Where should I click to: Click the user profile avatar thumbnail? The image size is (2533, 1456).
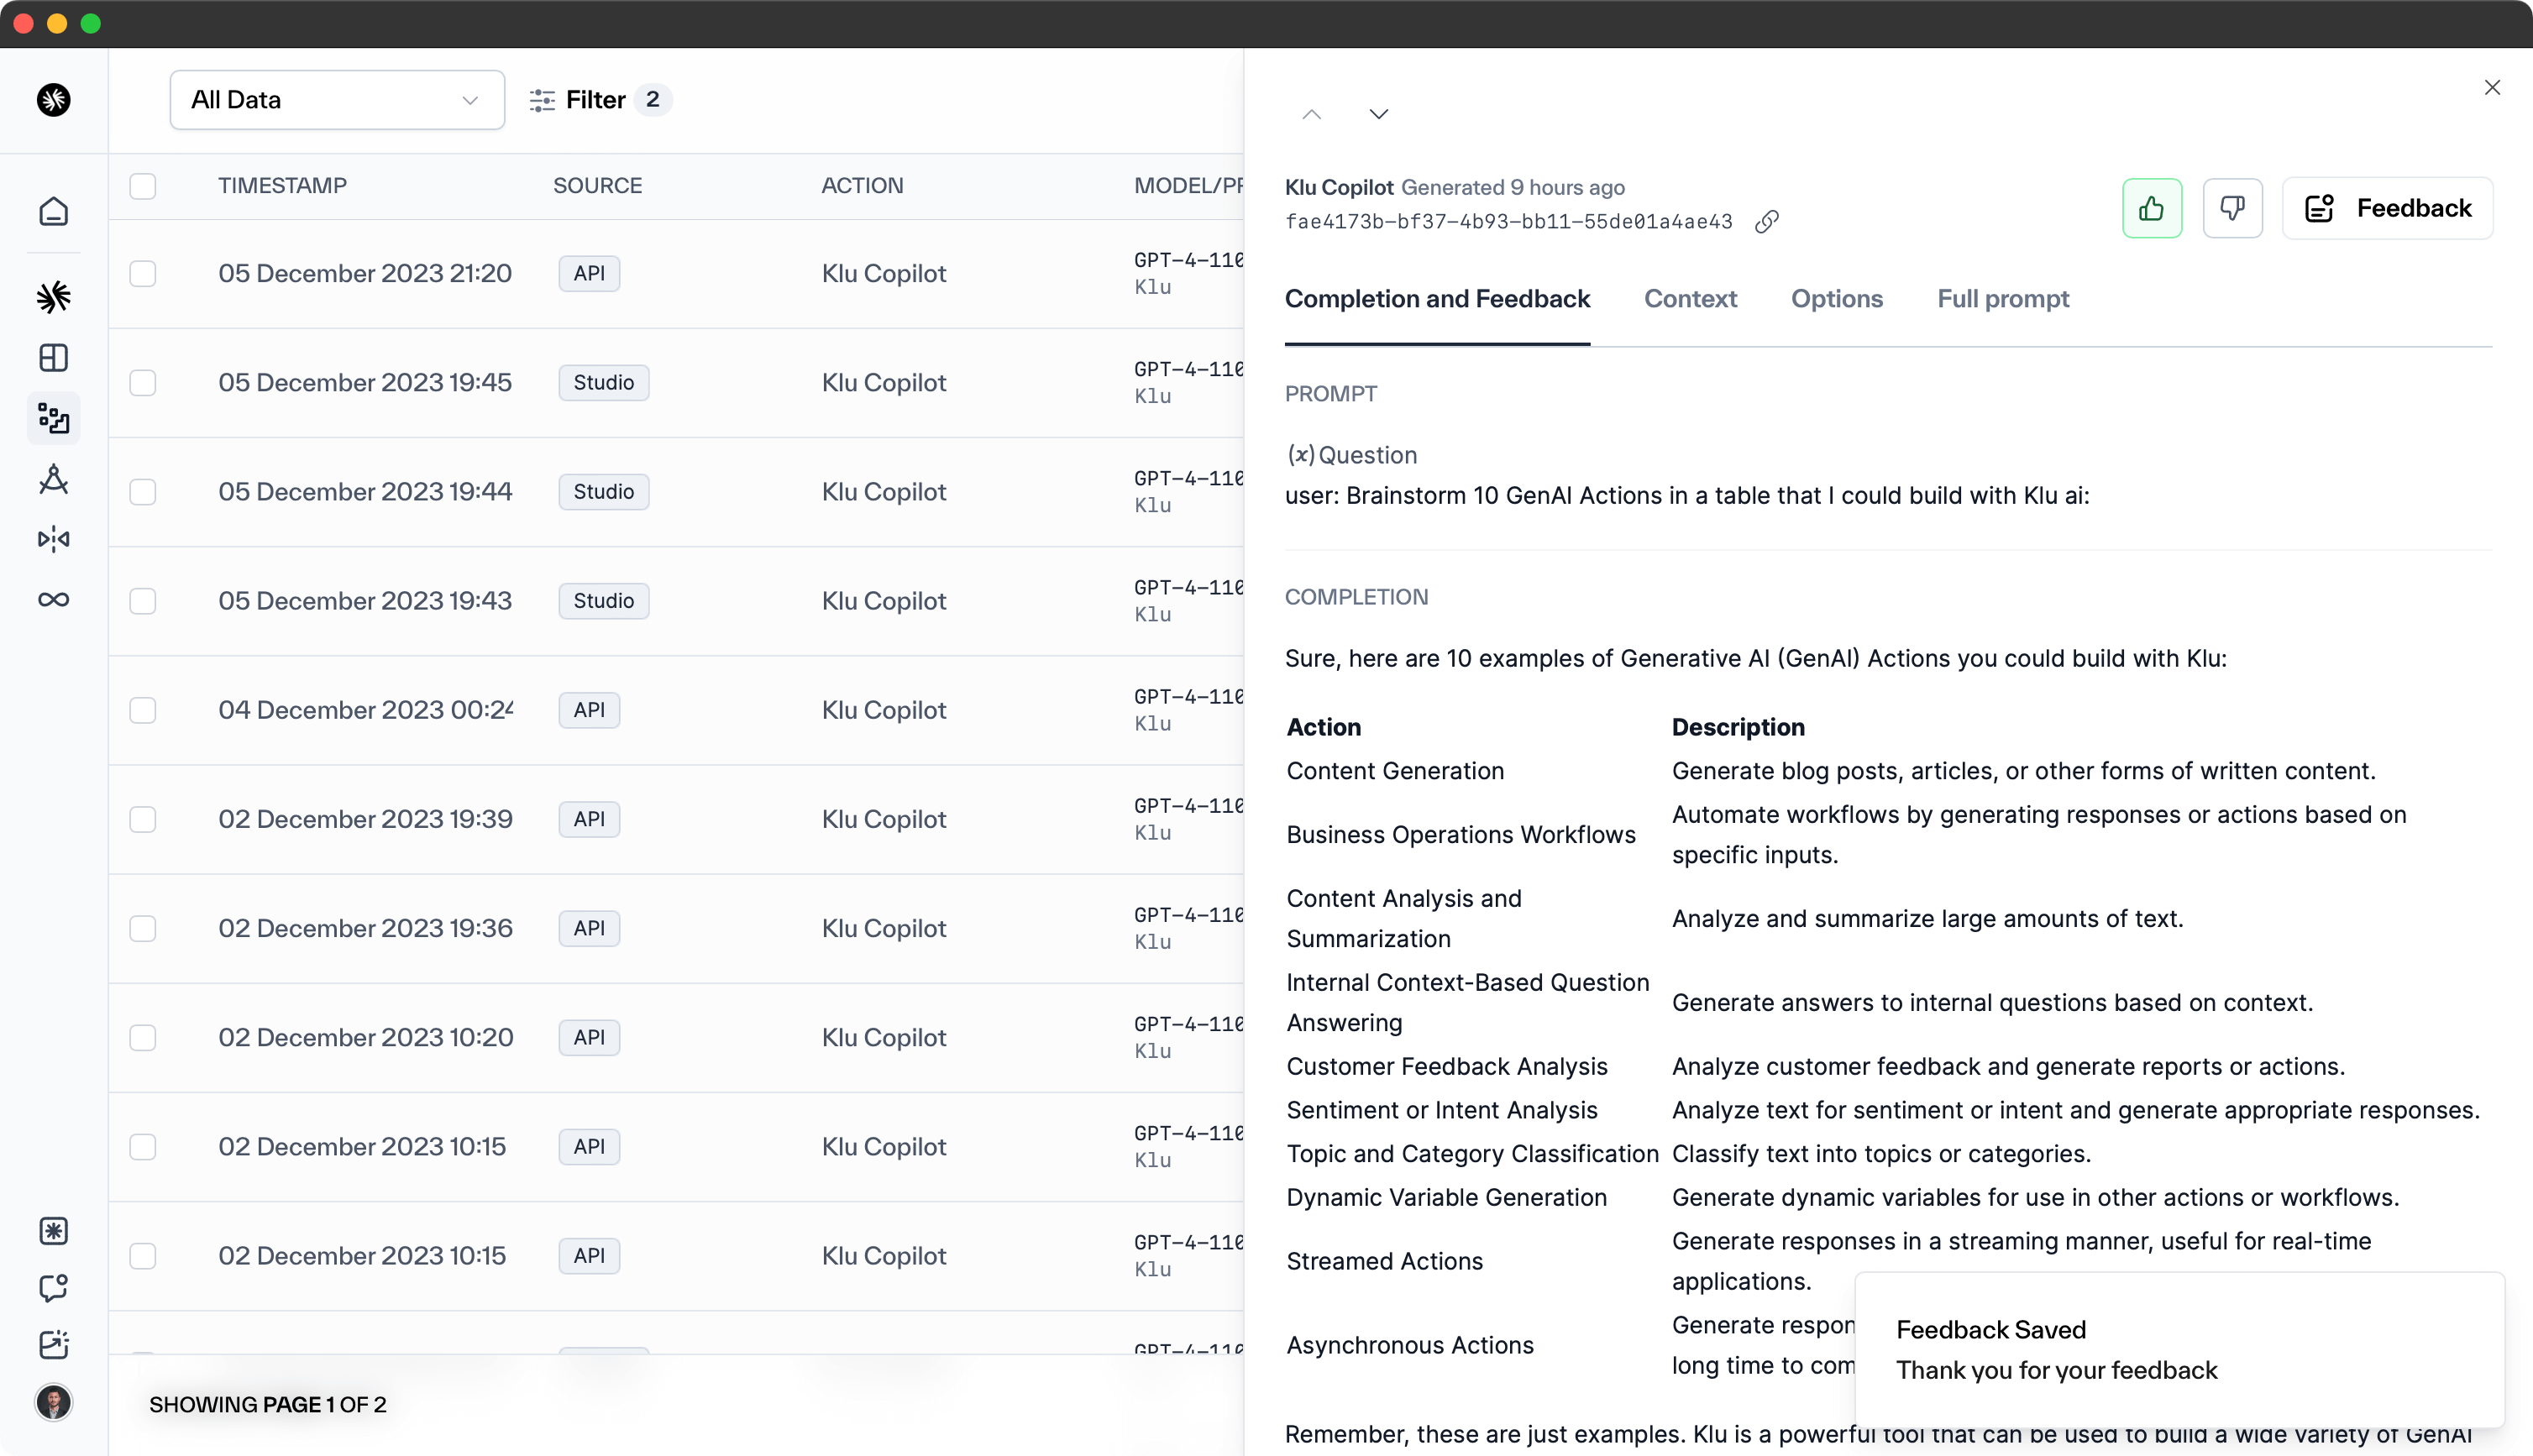[54, 1402]
